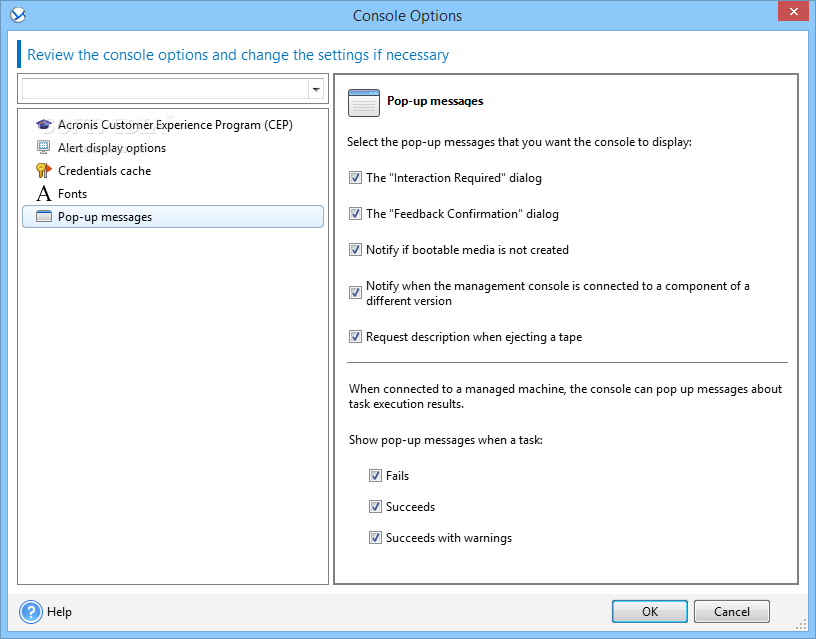Toggle the Fails pop-up checkbox

coord(375,476)
